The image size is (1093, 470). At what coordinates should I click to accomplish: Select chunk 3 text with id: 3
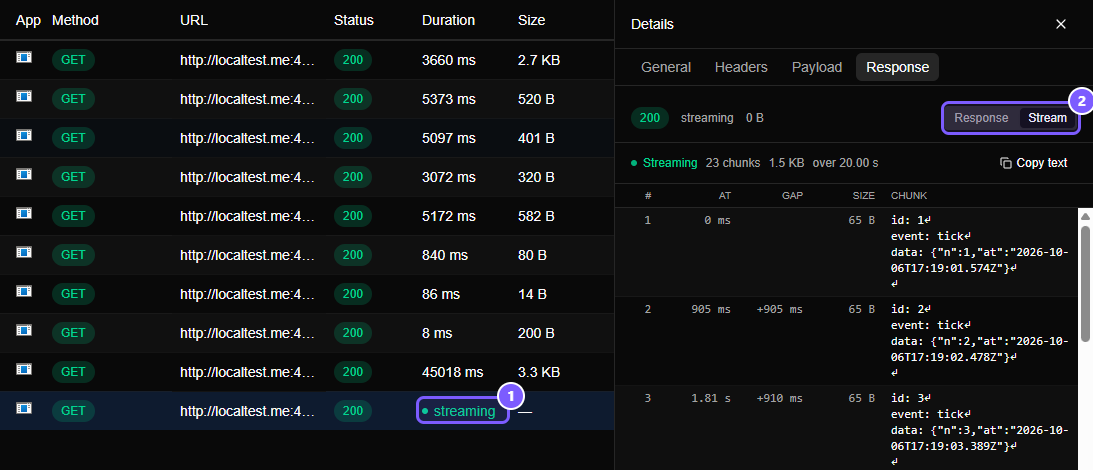(x=980, y=429)
